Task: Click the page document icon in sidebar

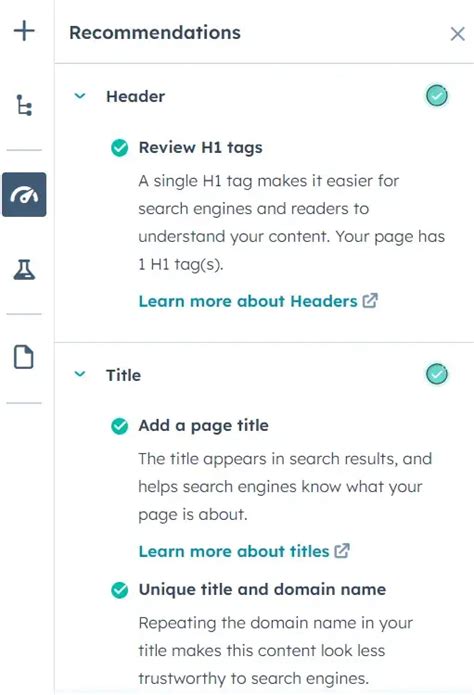Action: [24, 357]
